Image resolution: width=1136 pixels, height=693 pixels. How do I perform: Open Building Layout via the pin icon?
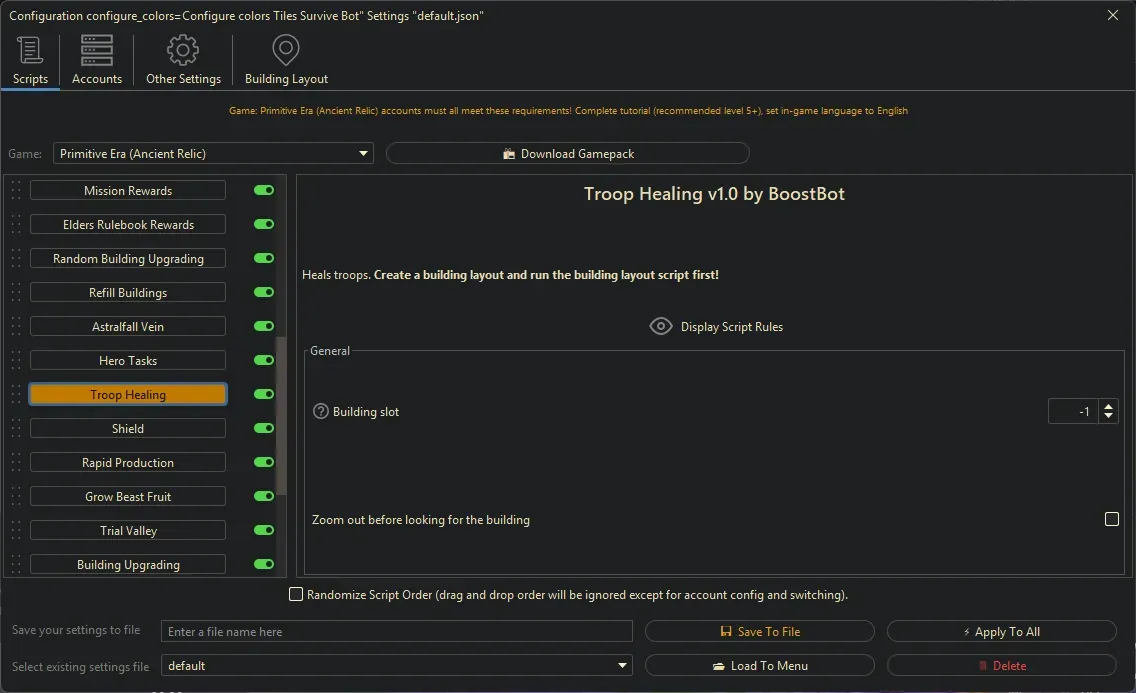point(285,49)
